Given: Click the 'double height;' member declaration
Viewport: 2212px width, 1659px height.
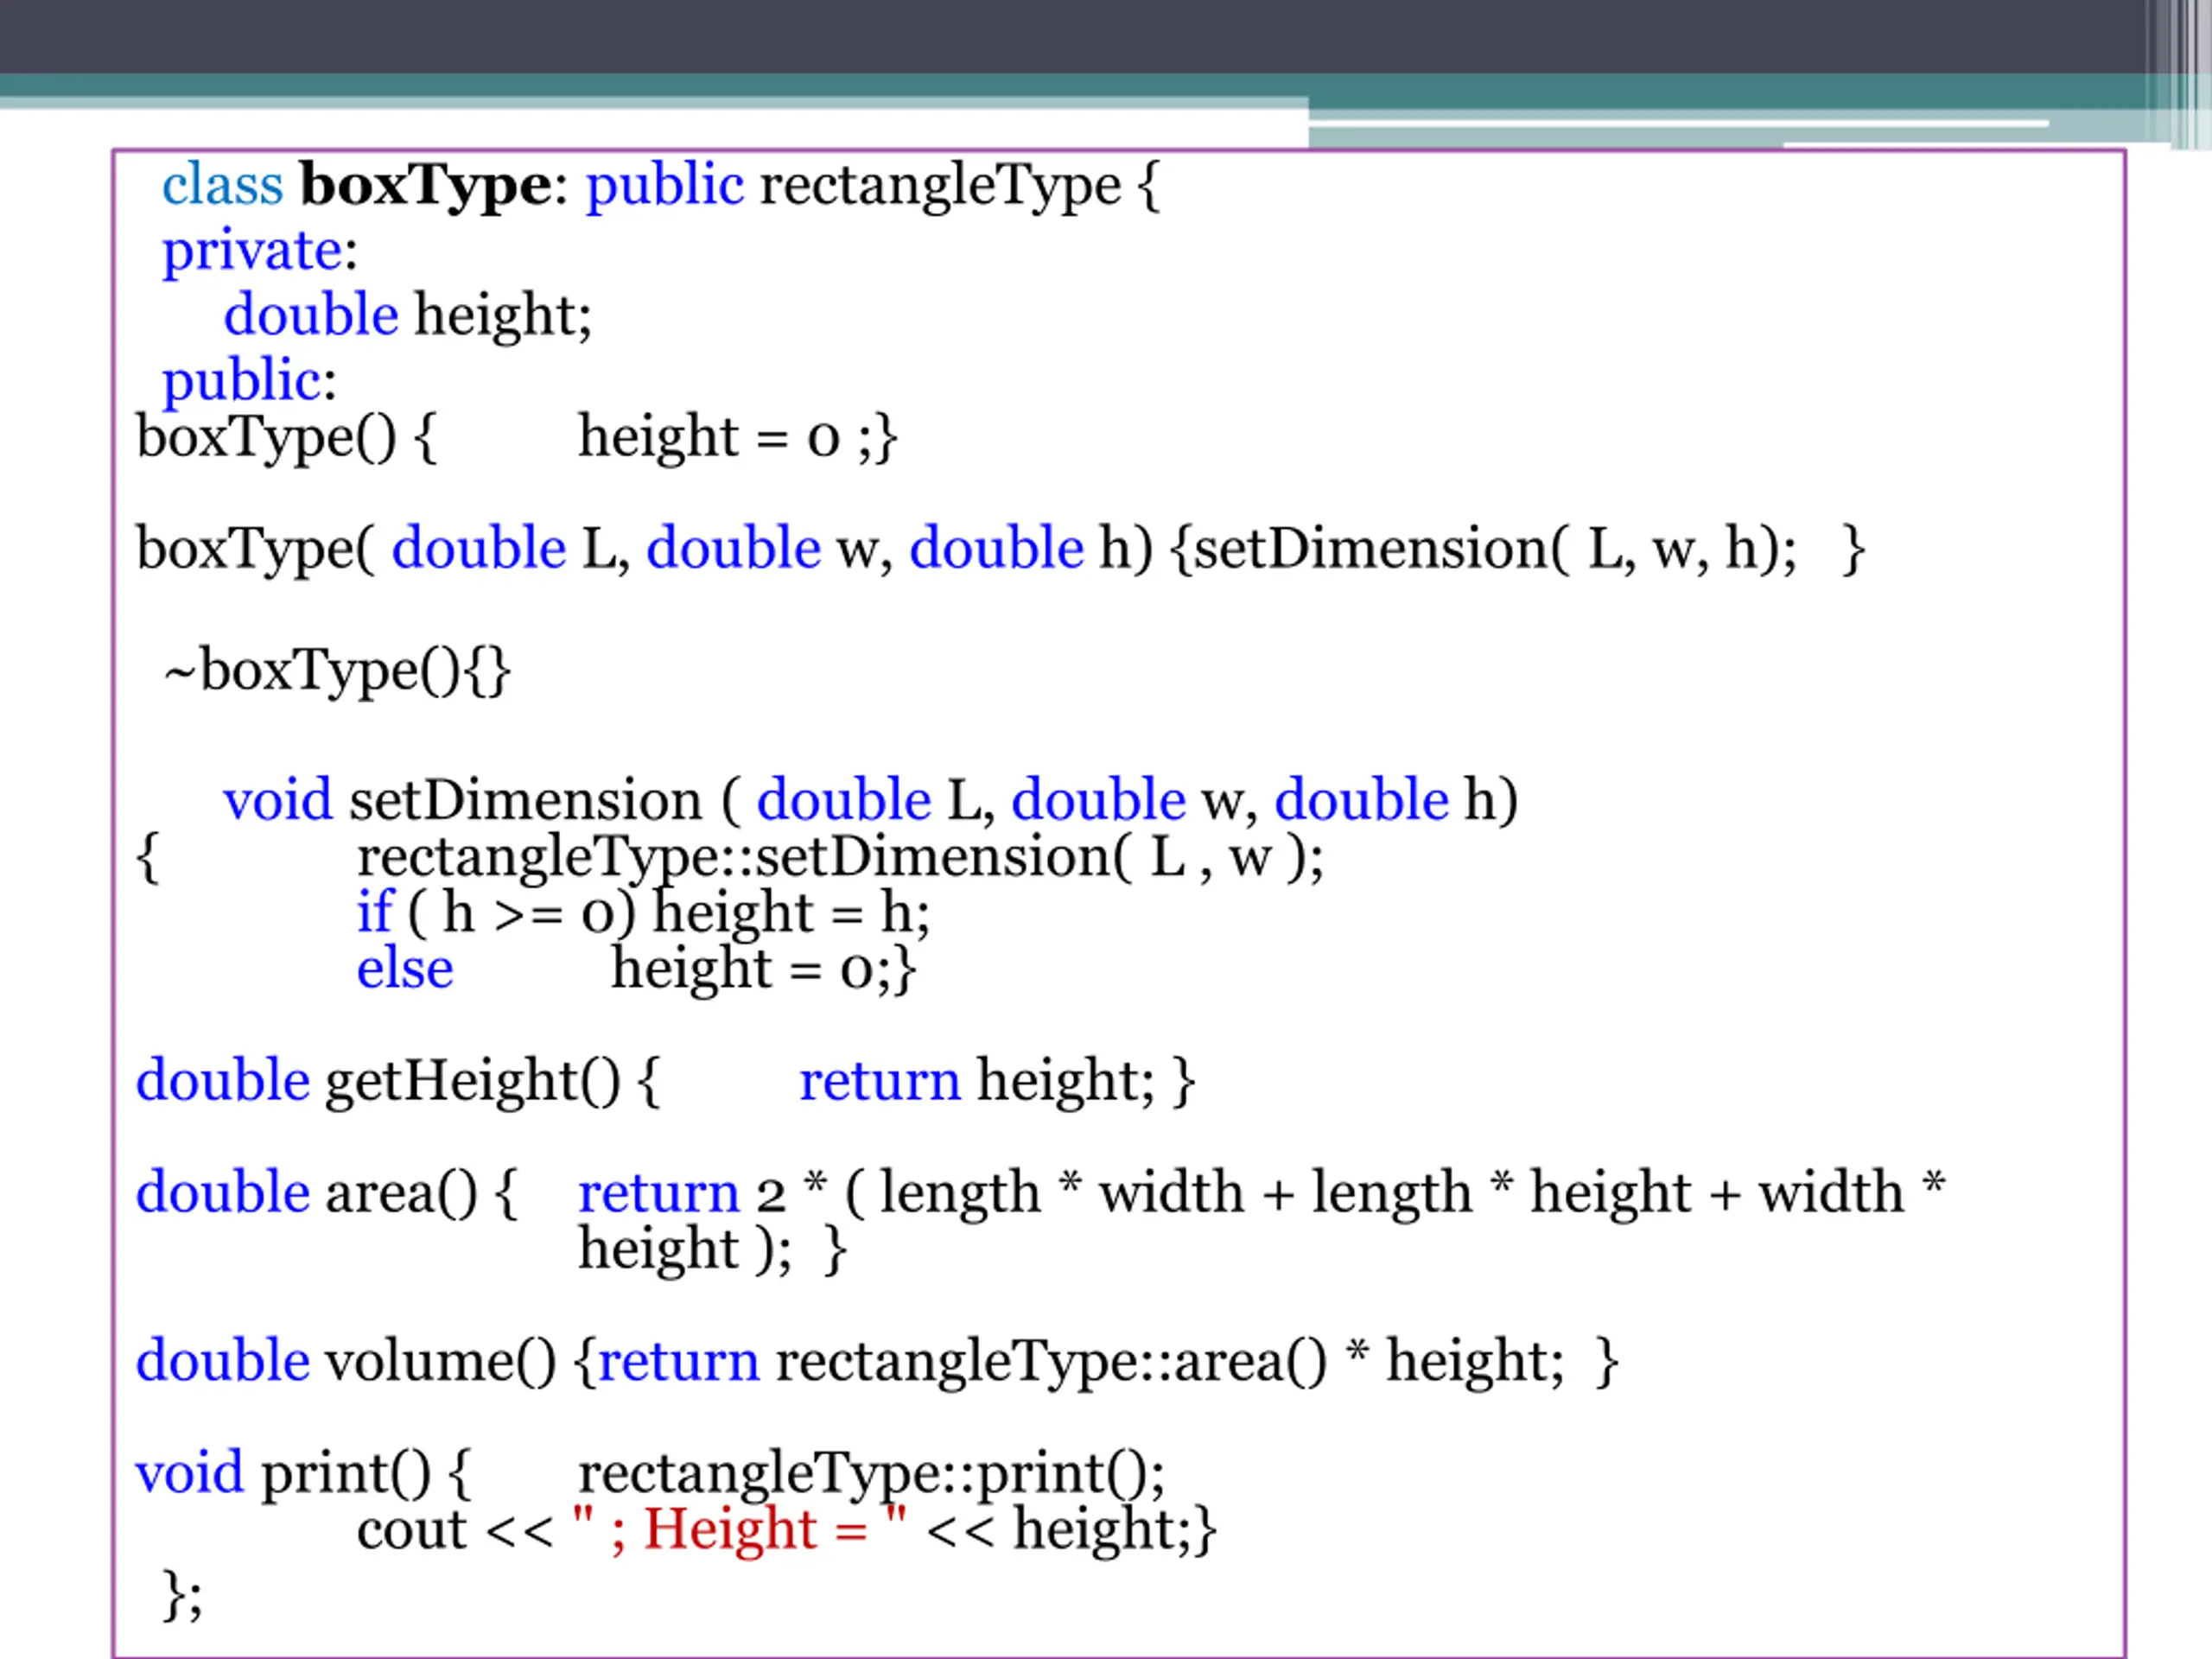Looking at the screenshot, I should coord(407,316).
